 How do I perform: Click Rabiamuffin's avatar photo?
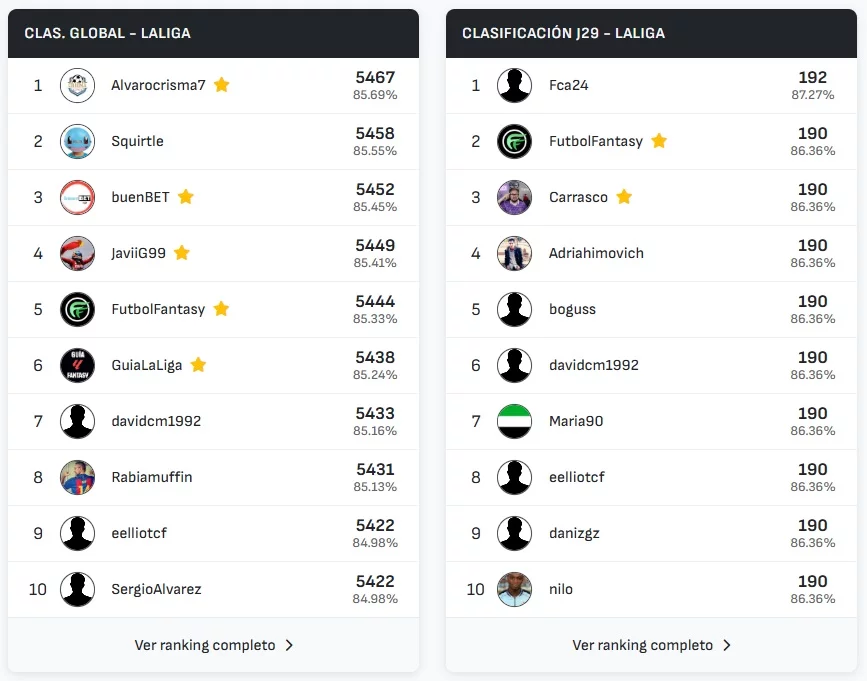click(x=77, y=477)
